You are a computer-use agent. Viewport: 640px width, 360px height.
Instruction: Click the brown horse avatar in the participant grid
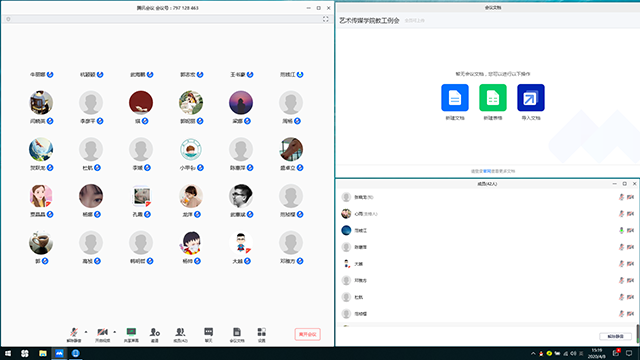[x=291, y=149]
